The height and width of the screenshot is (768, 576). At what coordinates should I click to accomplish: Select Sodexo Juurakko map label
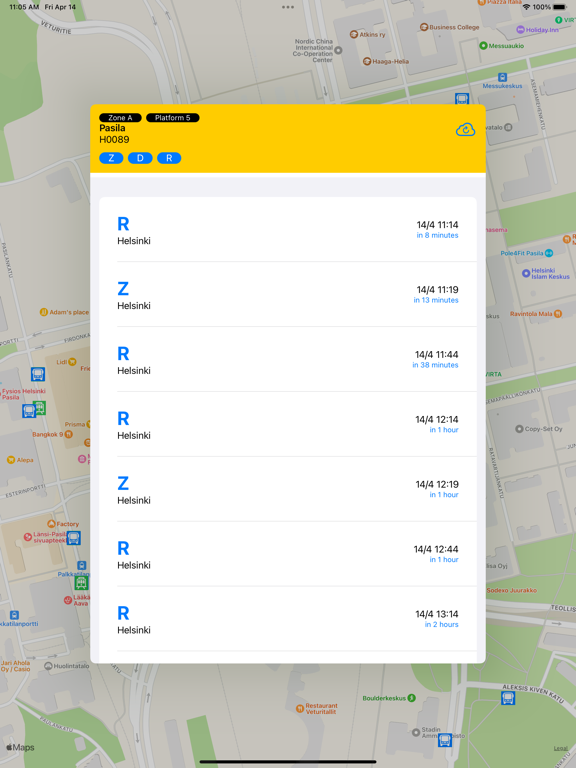tap(512, 590)
